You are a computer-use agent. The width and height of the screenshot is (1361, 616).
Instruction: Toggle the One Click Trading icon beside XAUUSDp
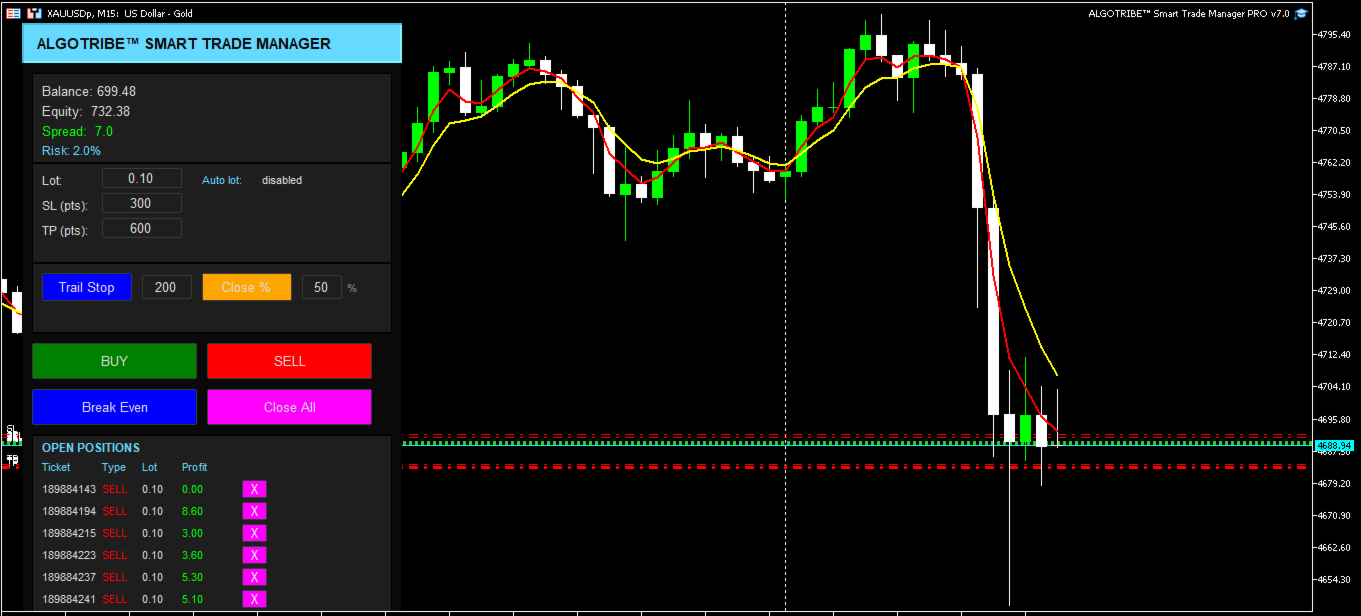[34, 13]
